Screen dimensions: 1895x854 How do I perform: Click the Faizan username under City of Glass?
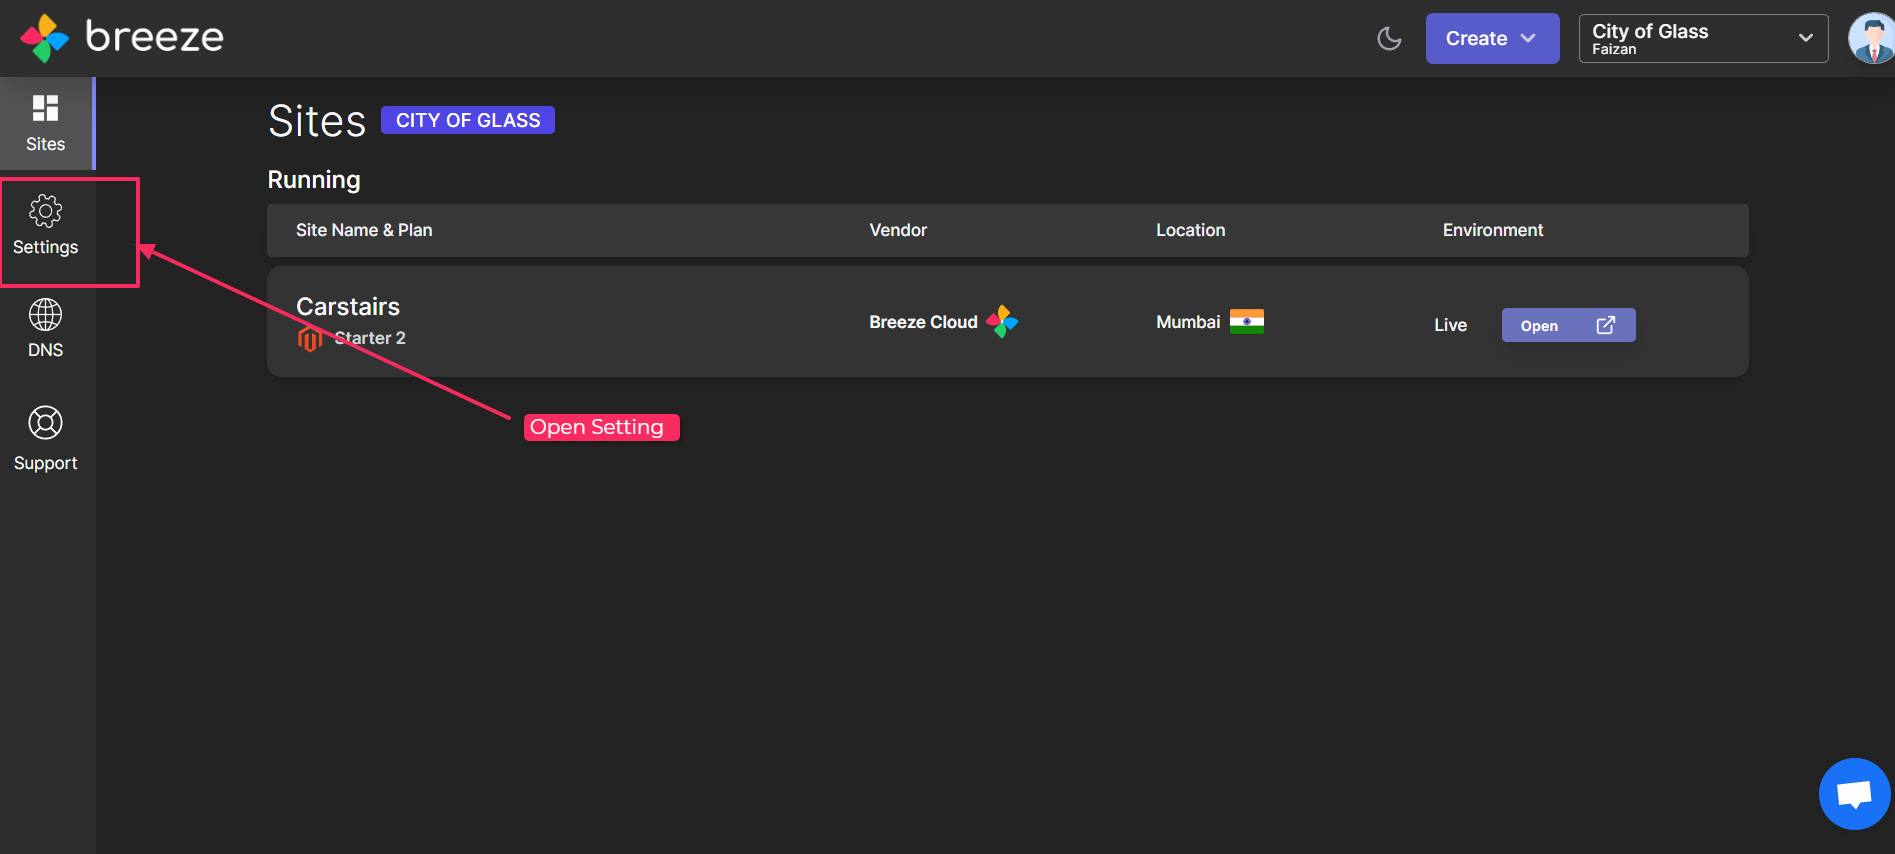1614,49
